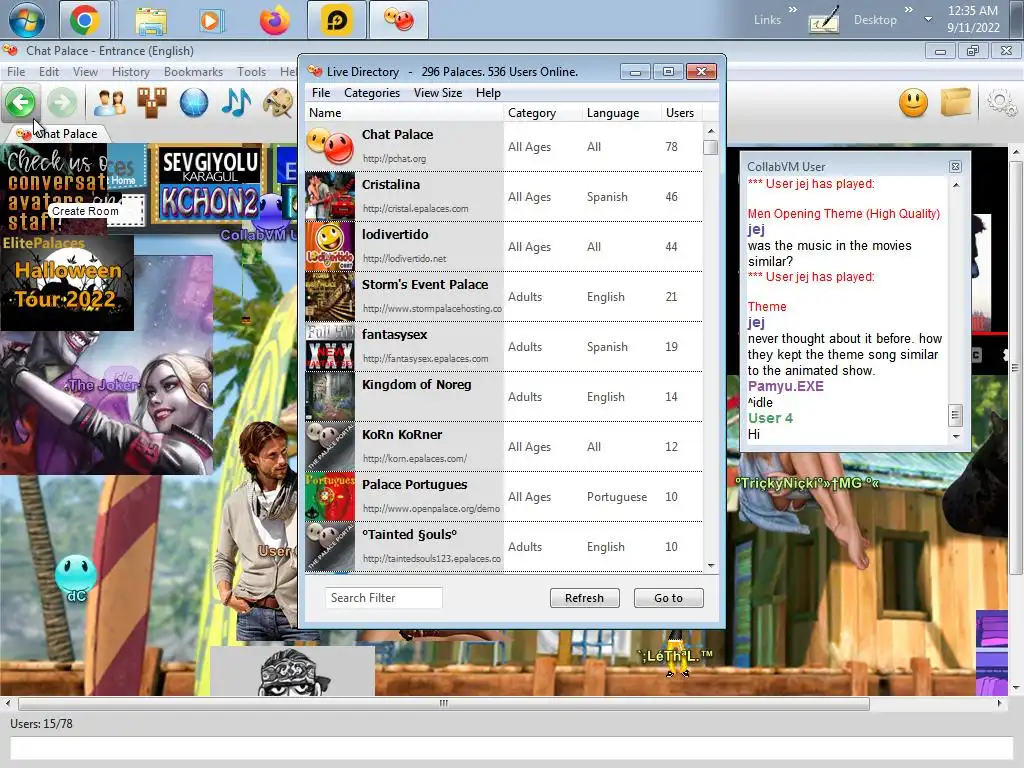
Task: Click Halloween Tour 2022 banner
Action: [67, 283]
